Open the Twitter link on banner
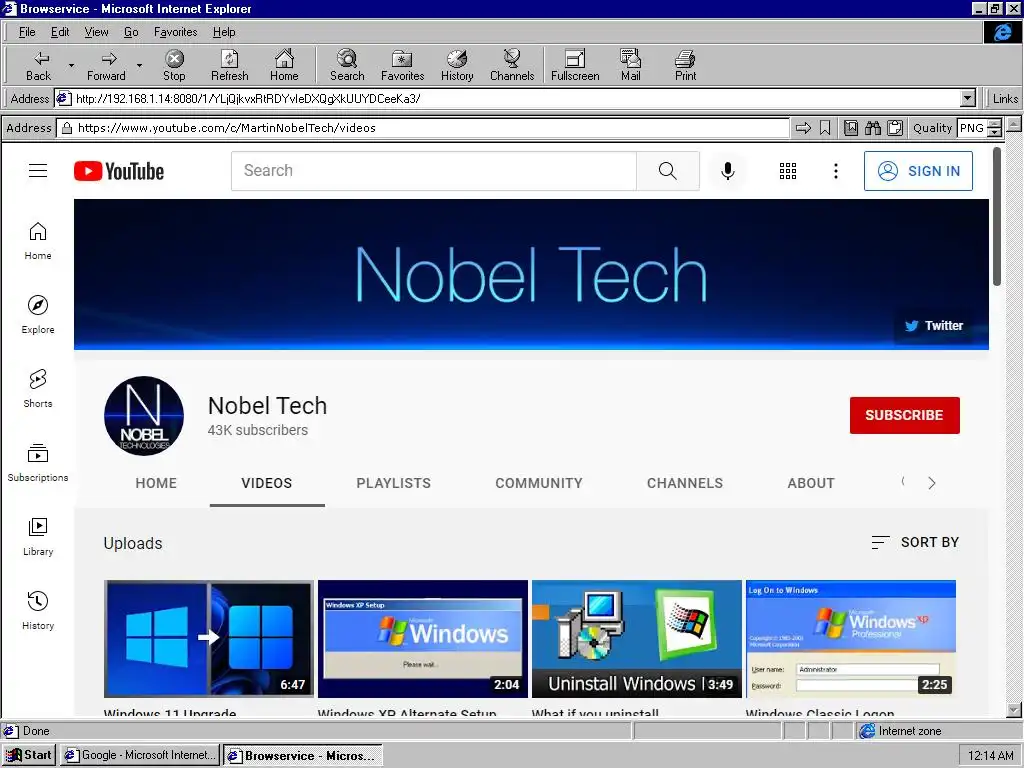 pos(933,325)
